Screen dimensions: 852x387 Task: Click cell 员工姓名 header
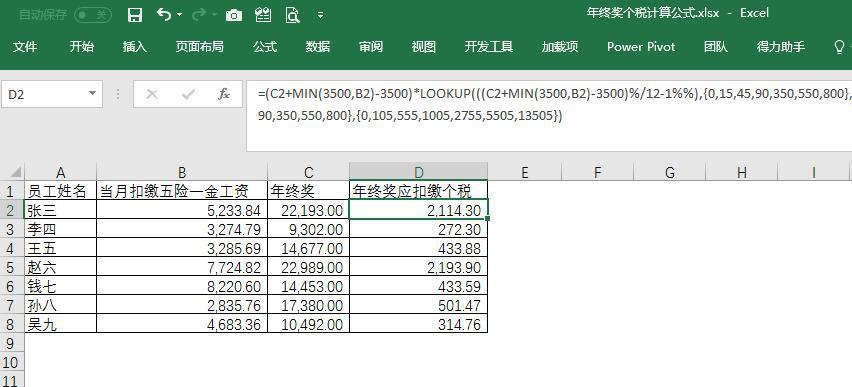60,191
